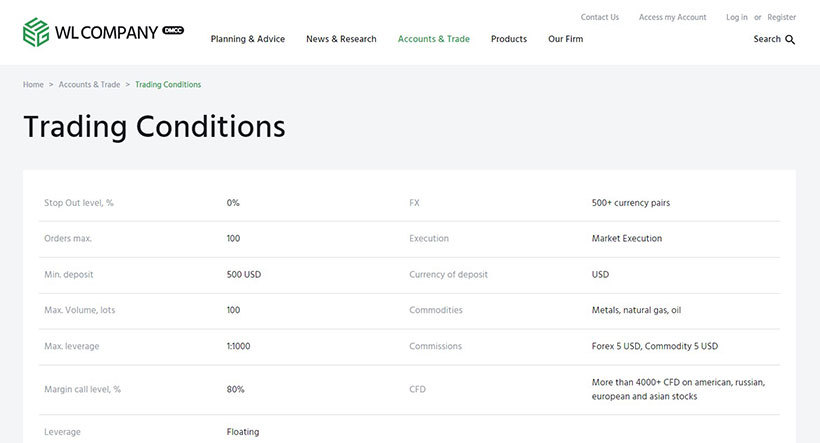Click Accounts & Trade in the breadcrumb
Viewport: 820px width, 443px height.
[x=89, y=85]
